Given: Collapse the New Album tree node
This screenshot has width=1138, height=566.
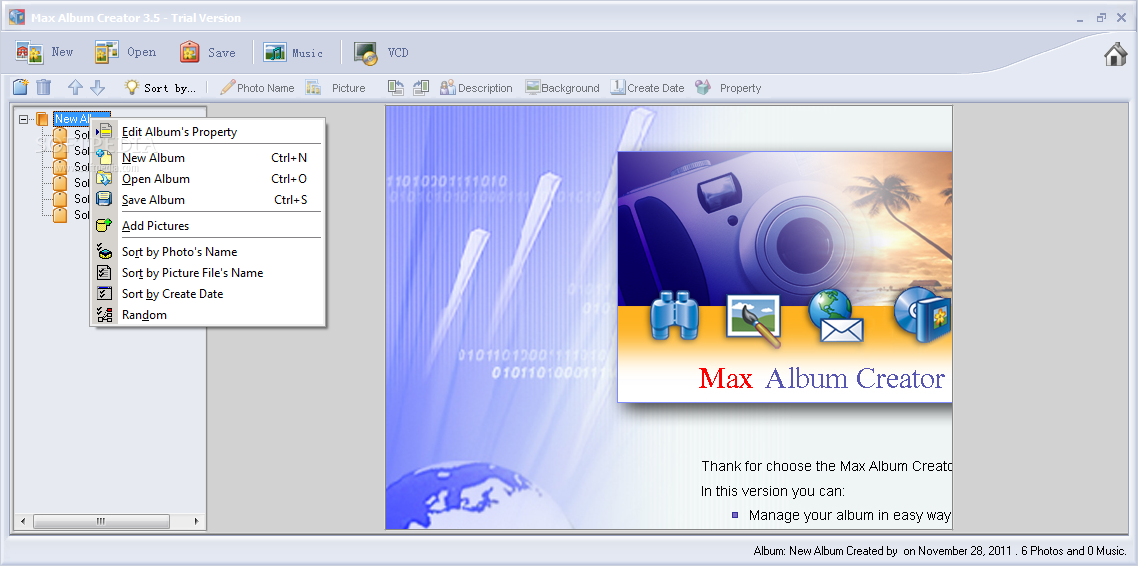Looking at the screenshot, I should [24, 119].
